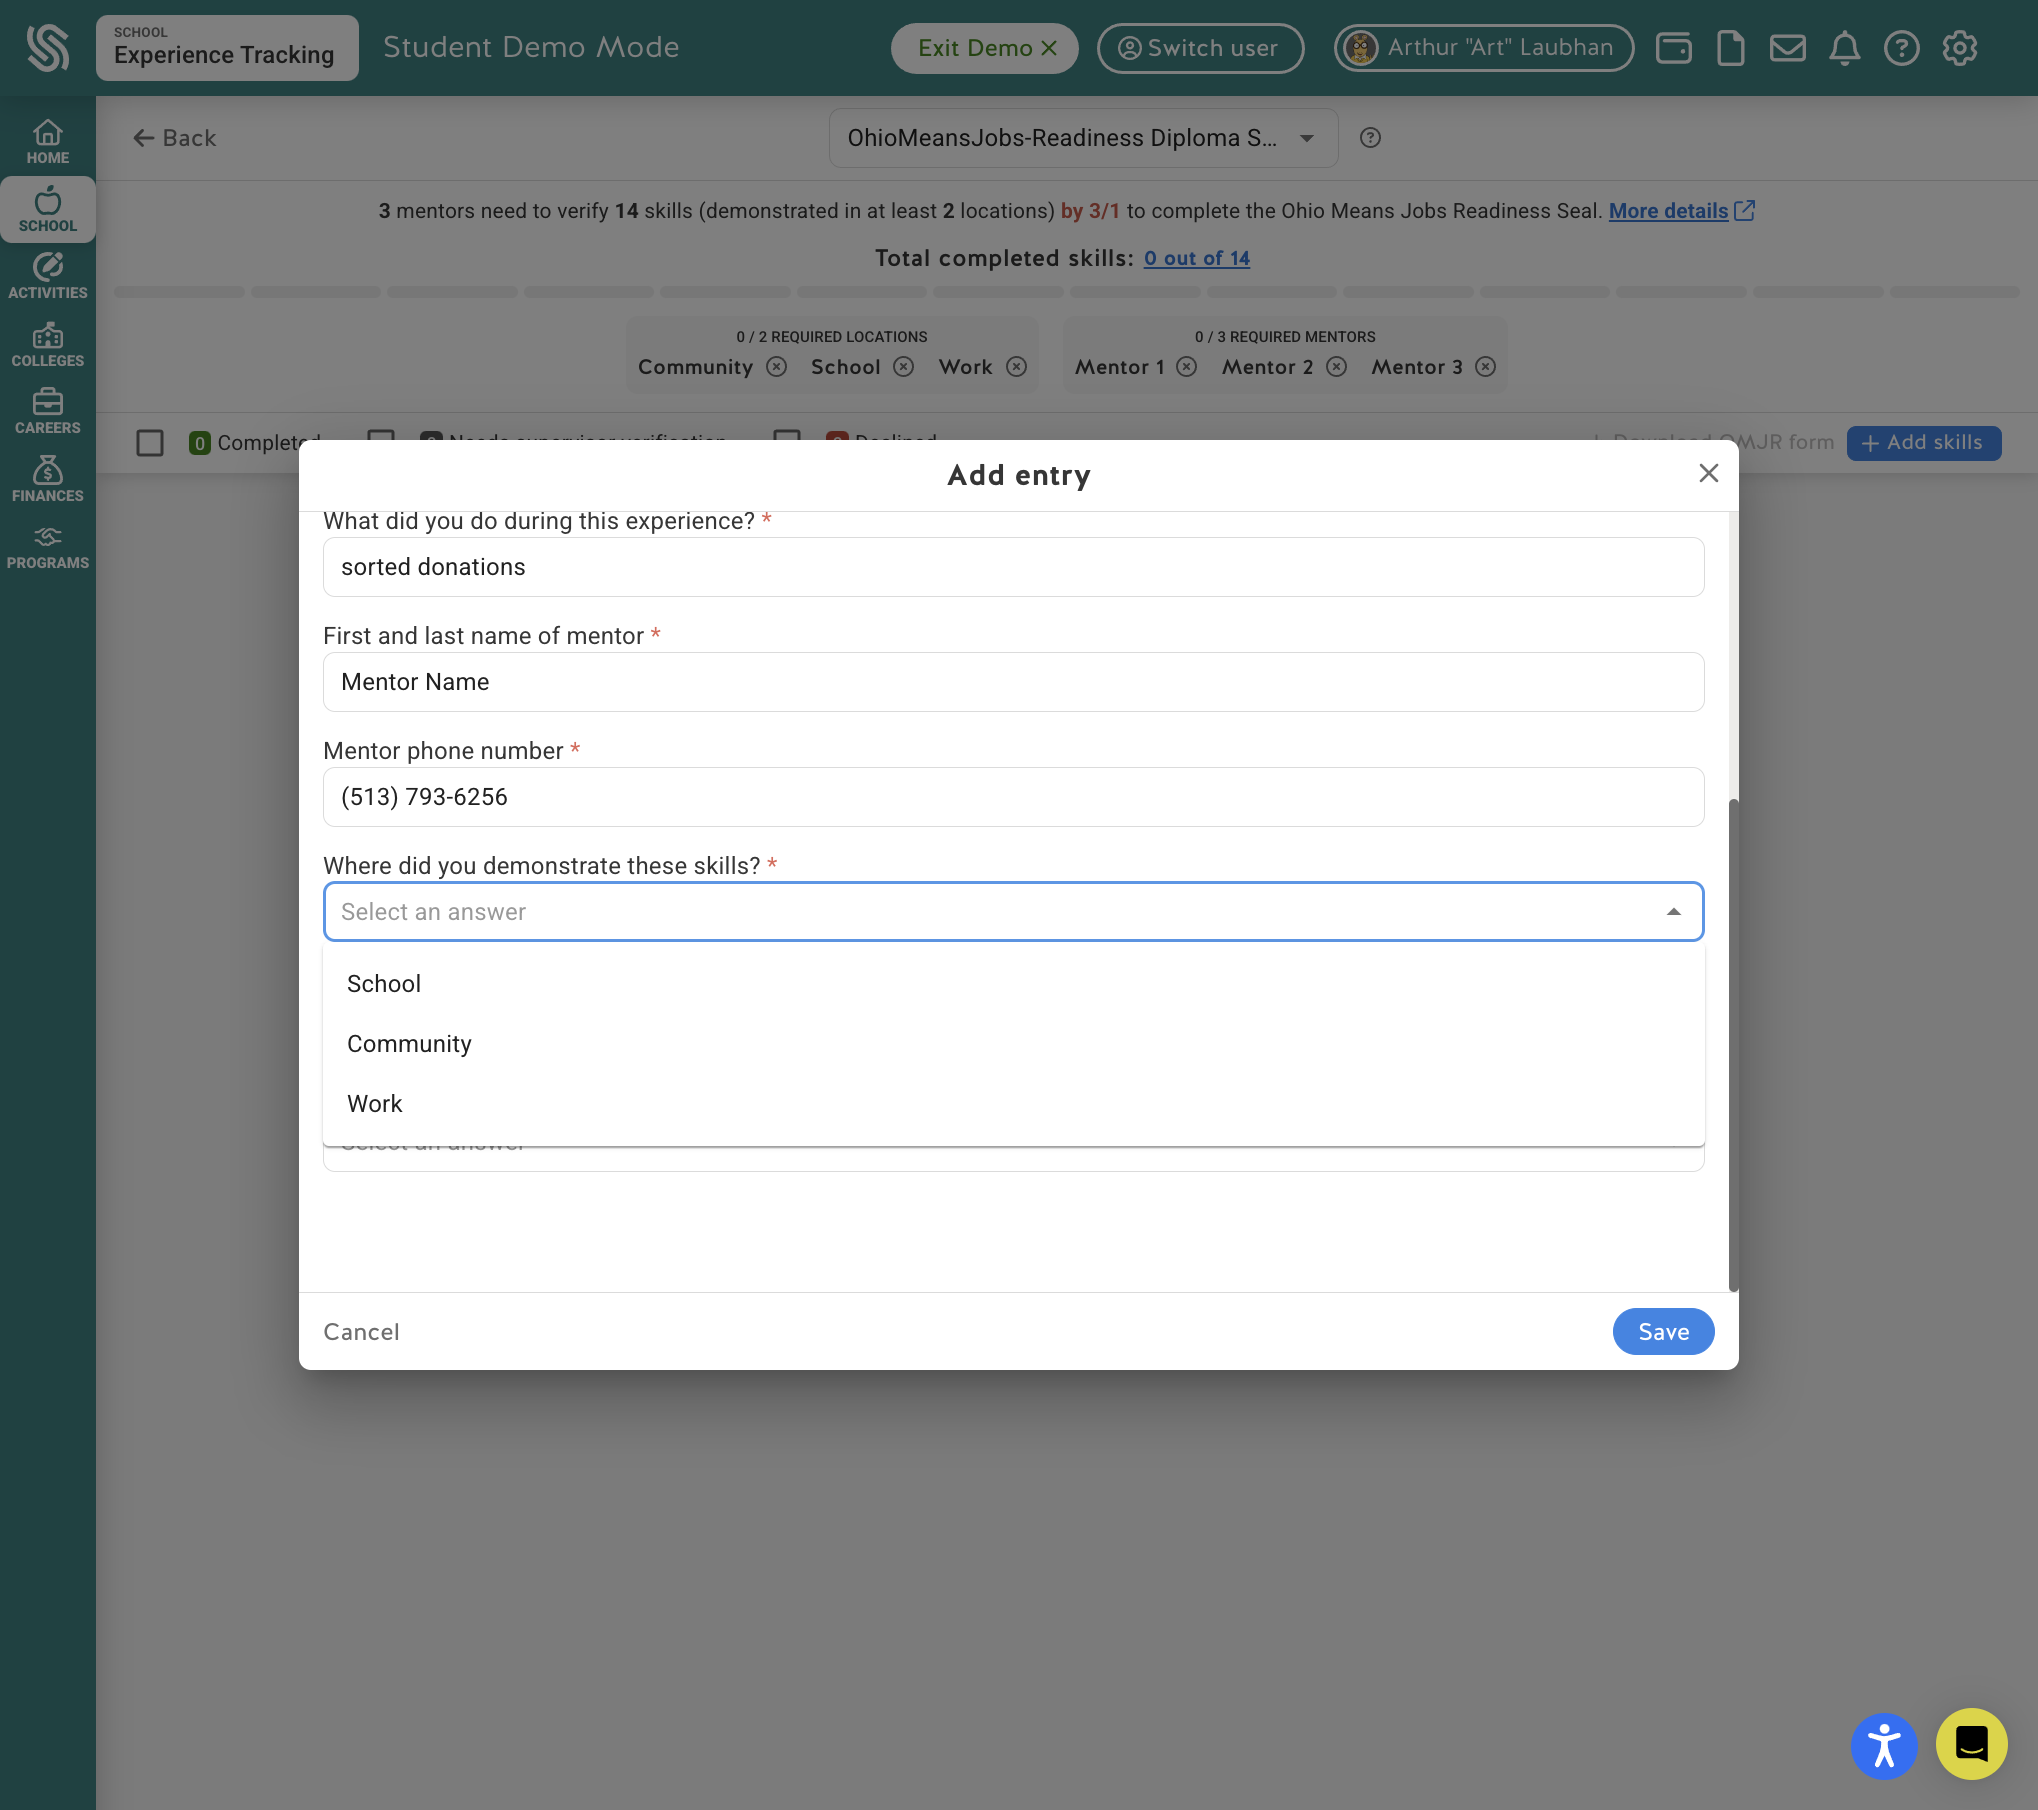Screen dimensions: 2038x1810
Task: Go to Activities in sidebar
Action: (x=47, y=277)
